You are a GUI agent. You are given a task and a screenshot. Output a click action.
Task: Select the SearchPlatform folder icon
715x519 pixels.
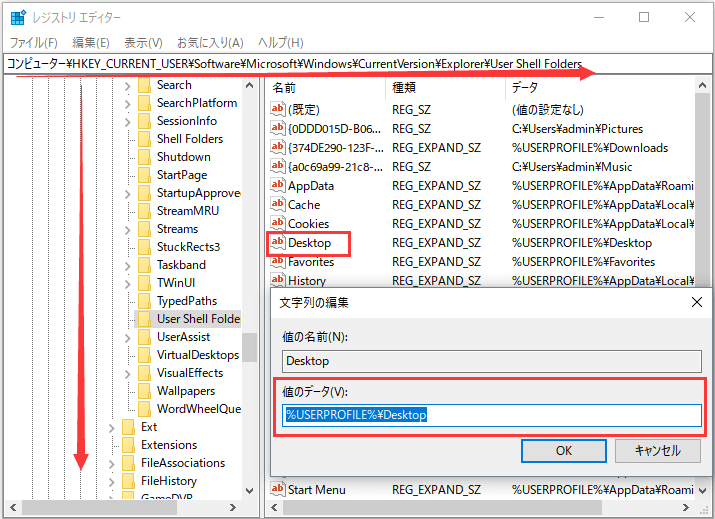pos(144,103)
